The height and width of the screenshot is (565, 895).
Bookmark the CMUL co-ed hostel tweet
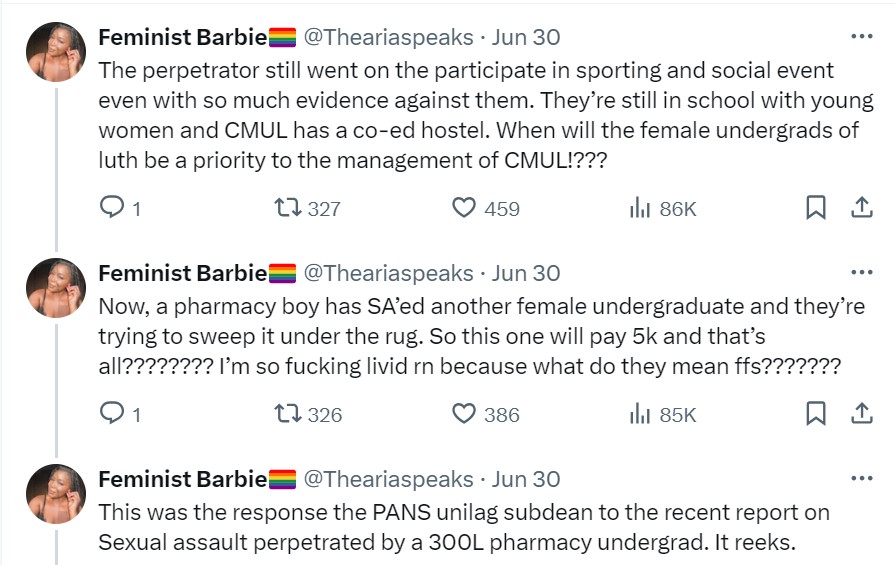click(x=816, y=208)
